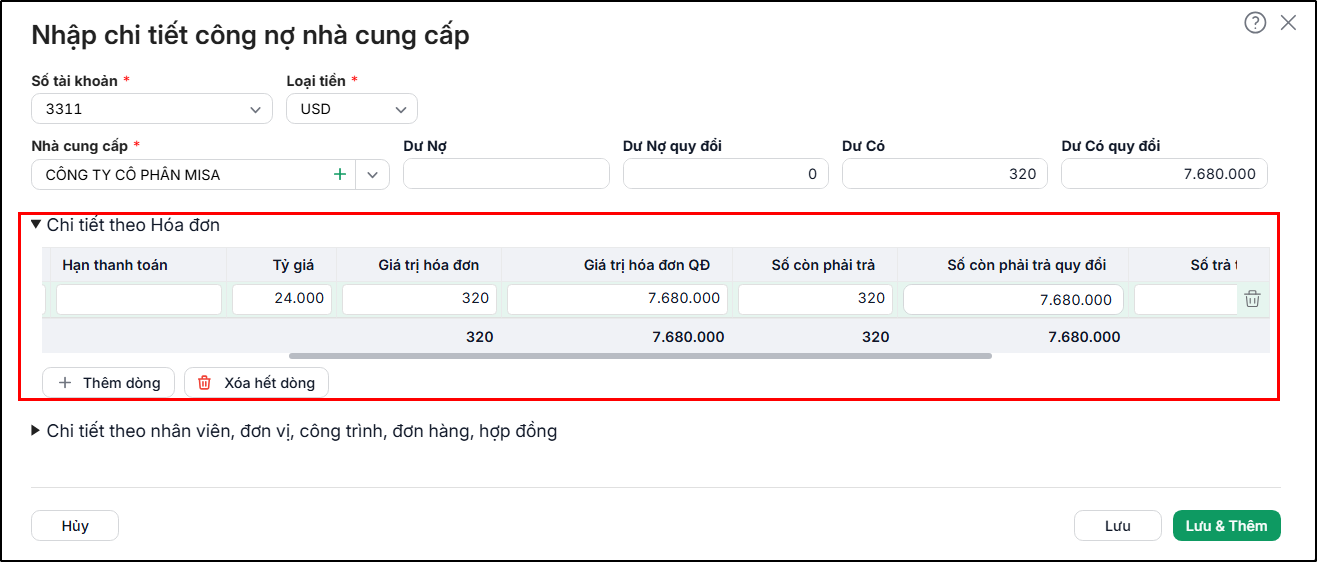Close the dialog with X icon

[1289, 23]
